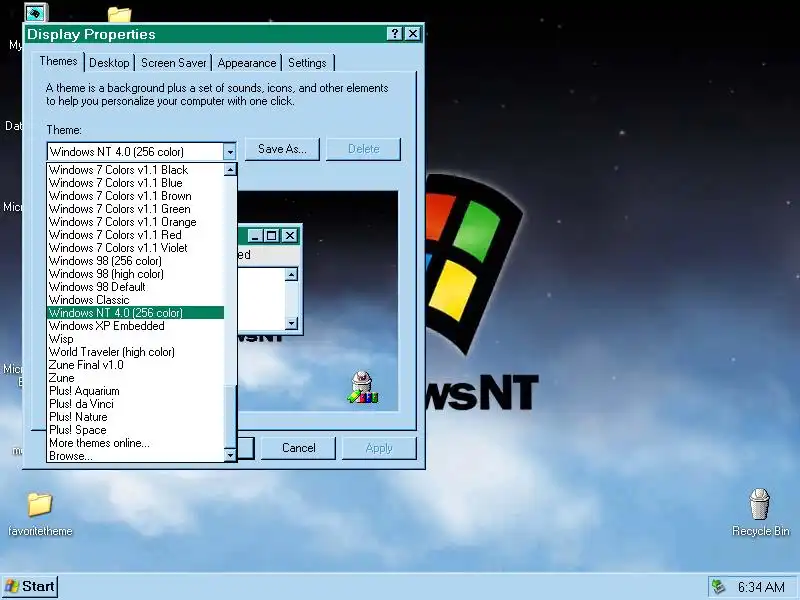Click theme list scrollbar up arrow
The image size is (800, 600).
pyautogui.click(x=230, y=169)
